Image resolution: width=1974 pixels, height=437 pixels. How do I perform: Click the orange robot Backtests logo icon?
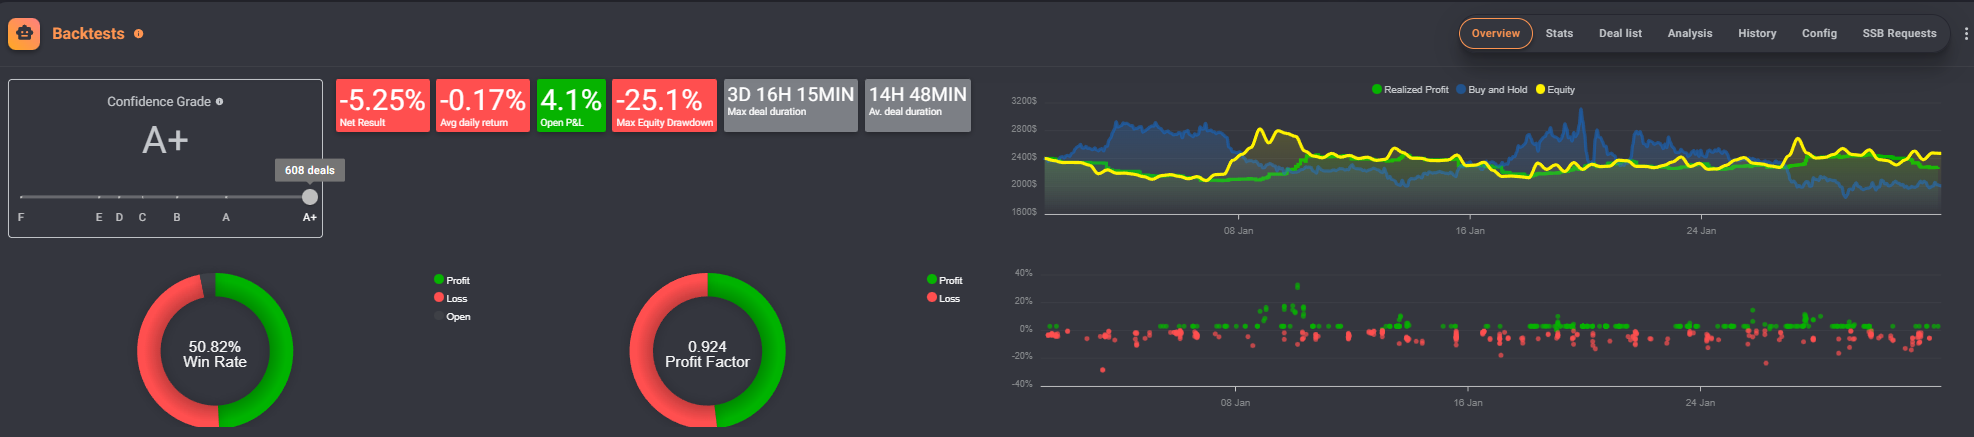24,34
